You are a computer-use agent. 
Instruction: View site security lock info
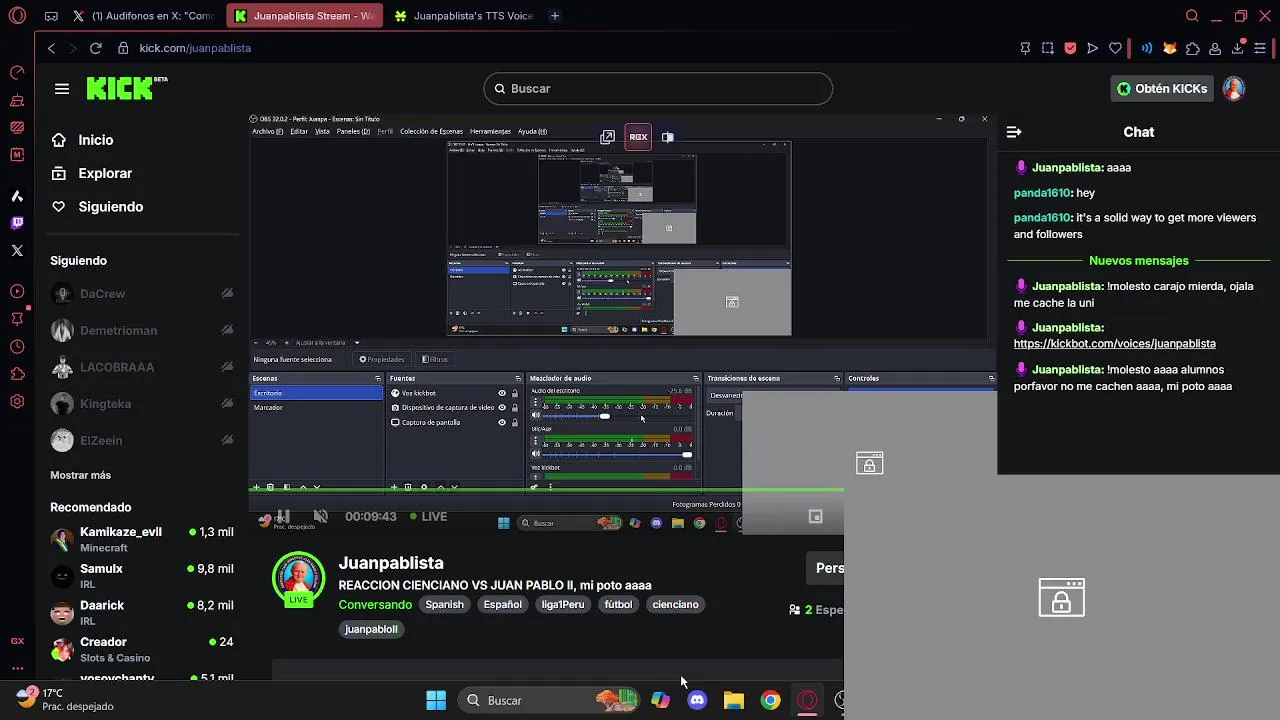coord(123,48)
